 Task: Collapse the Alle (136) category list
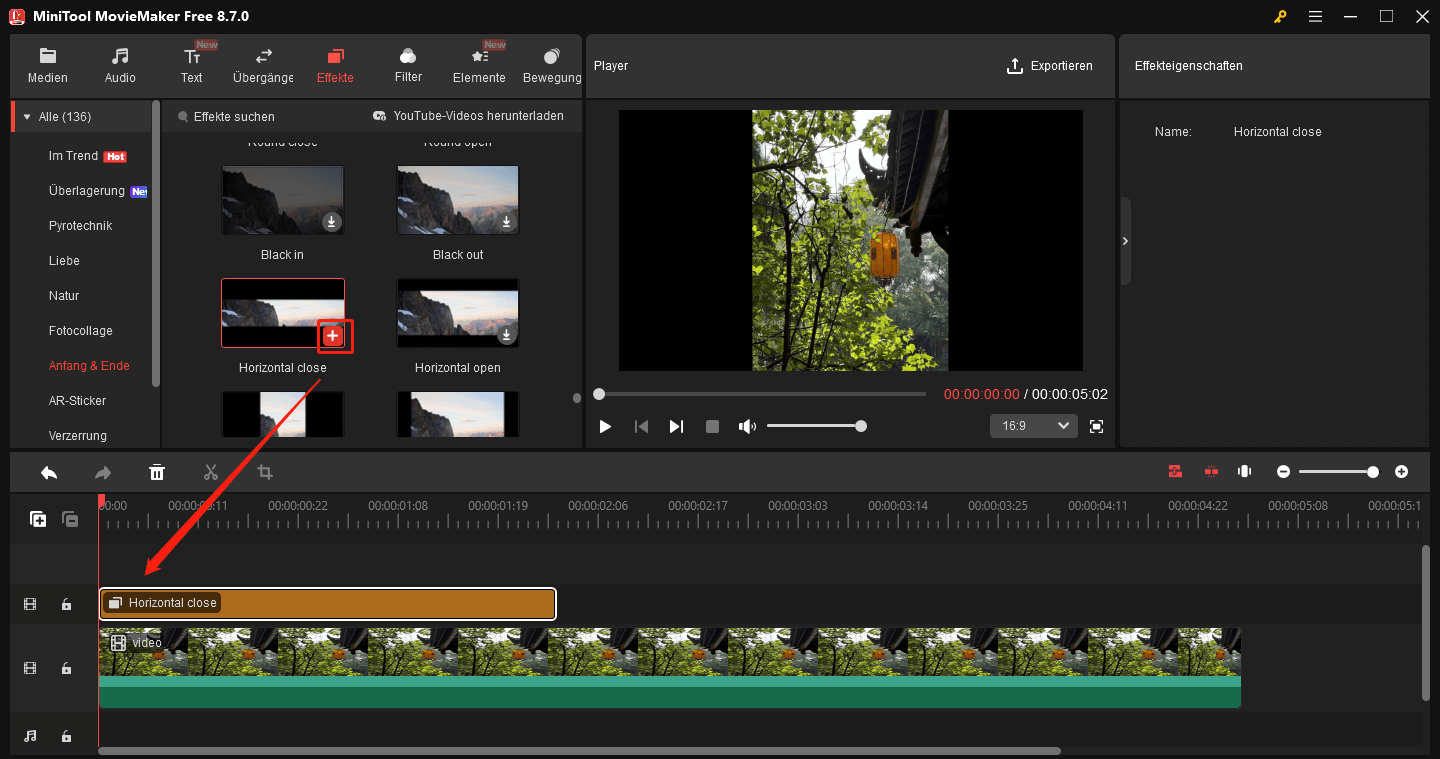27,117
